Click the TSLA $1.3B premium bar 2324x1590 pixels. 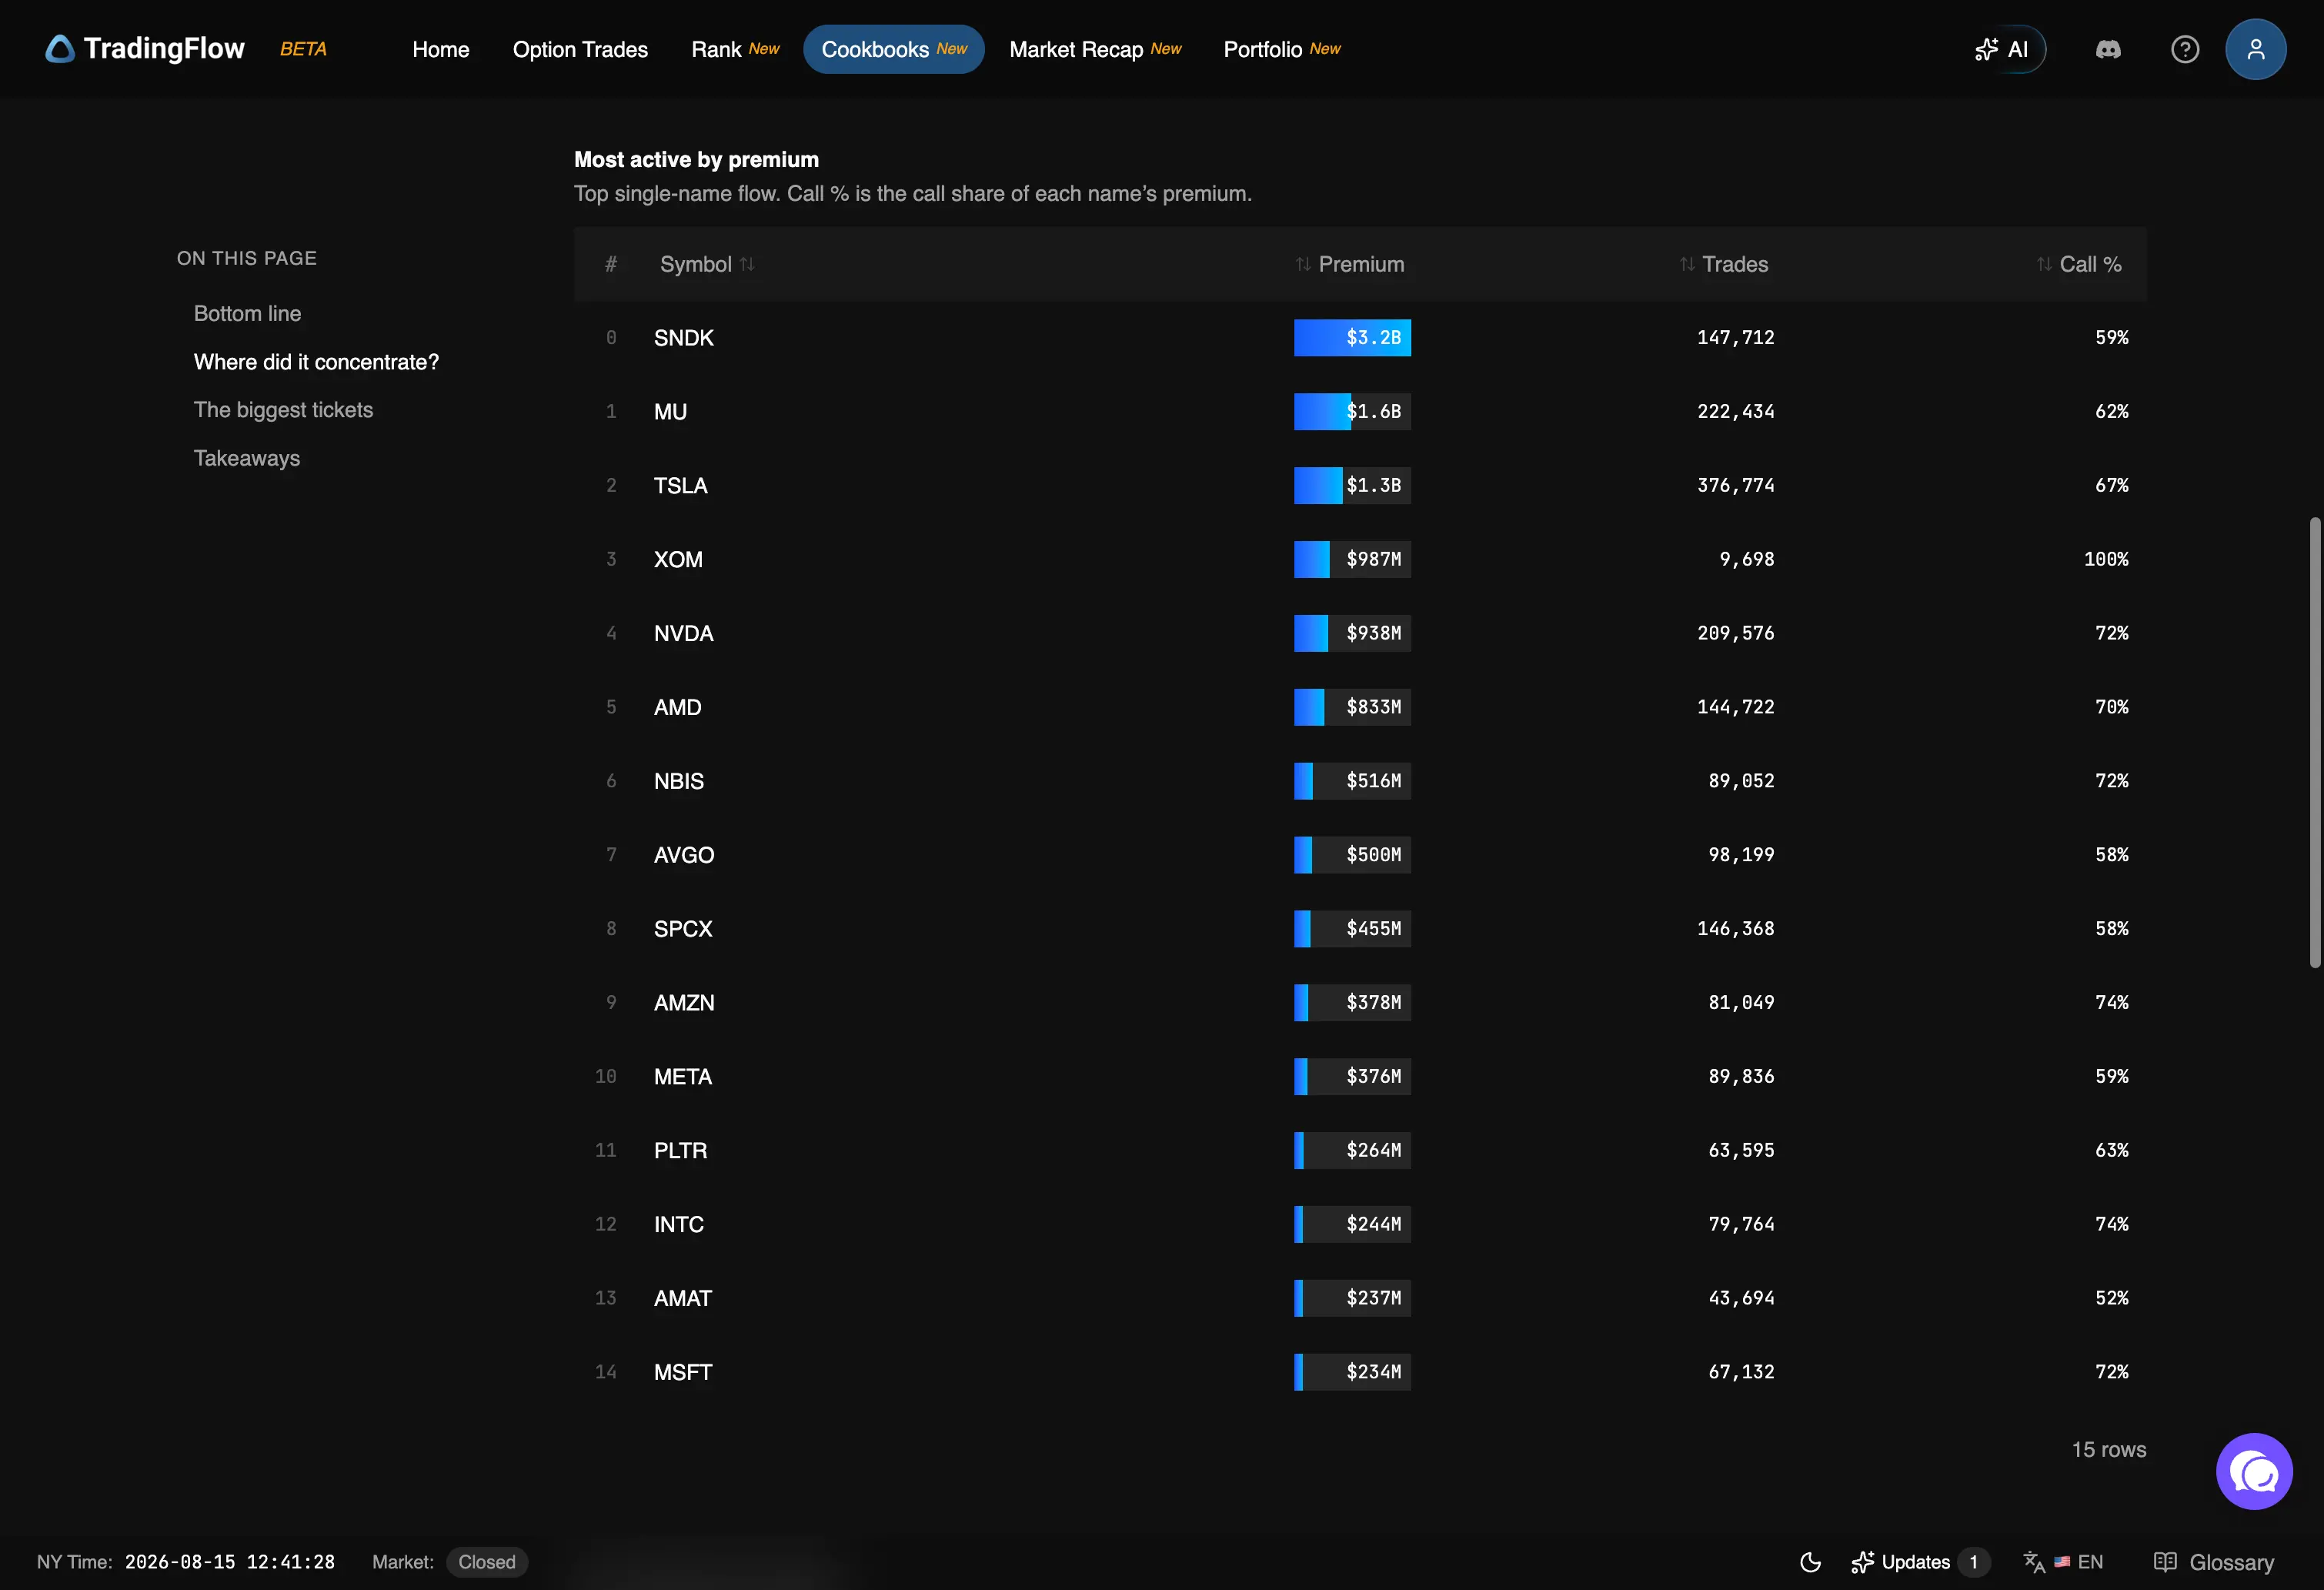(1352, 485)
